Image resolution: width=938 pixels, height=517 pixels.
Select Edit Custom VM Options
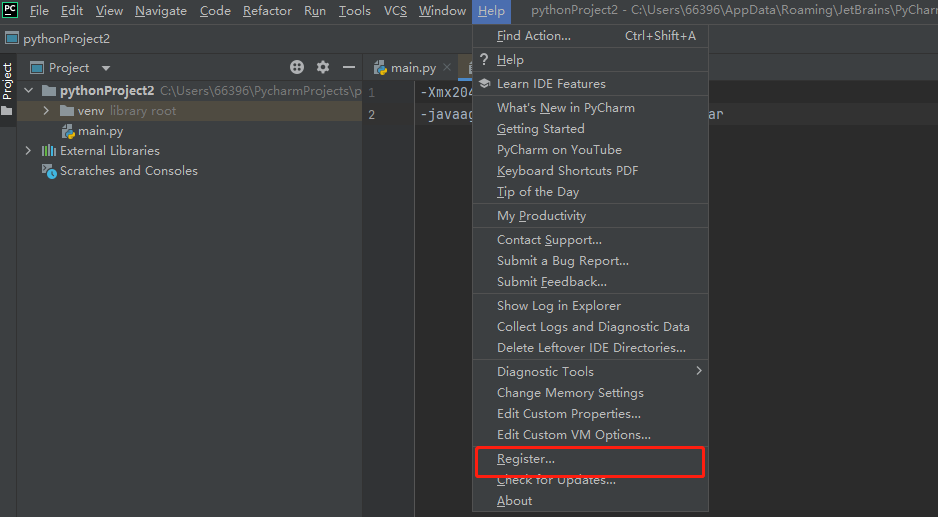point(574,435)
